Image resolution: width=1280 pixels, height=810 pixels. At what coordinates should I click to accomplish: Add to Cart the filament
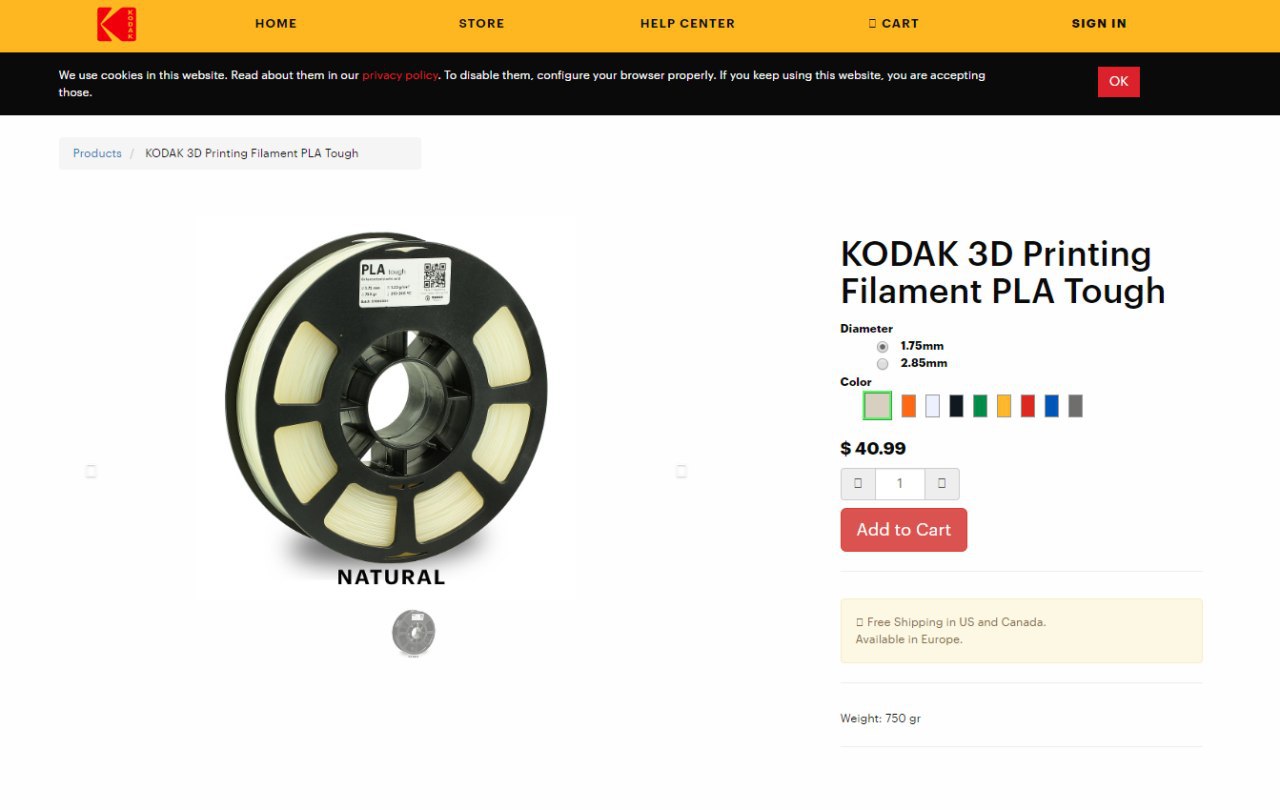904,530
